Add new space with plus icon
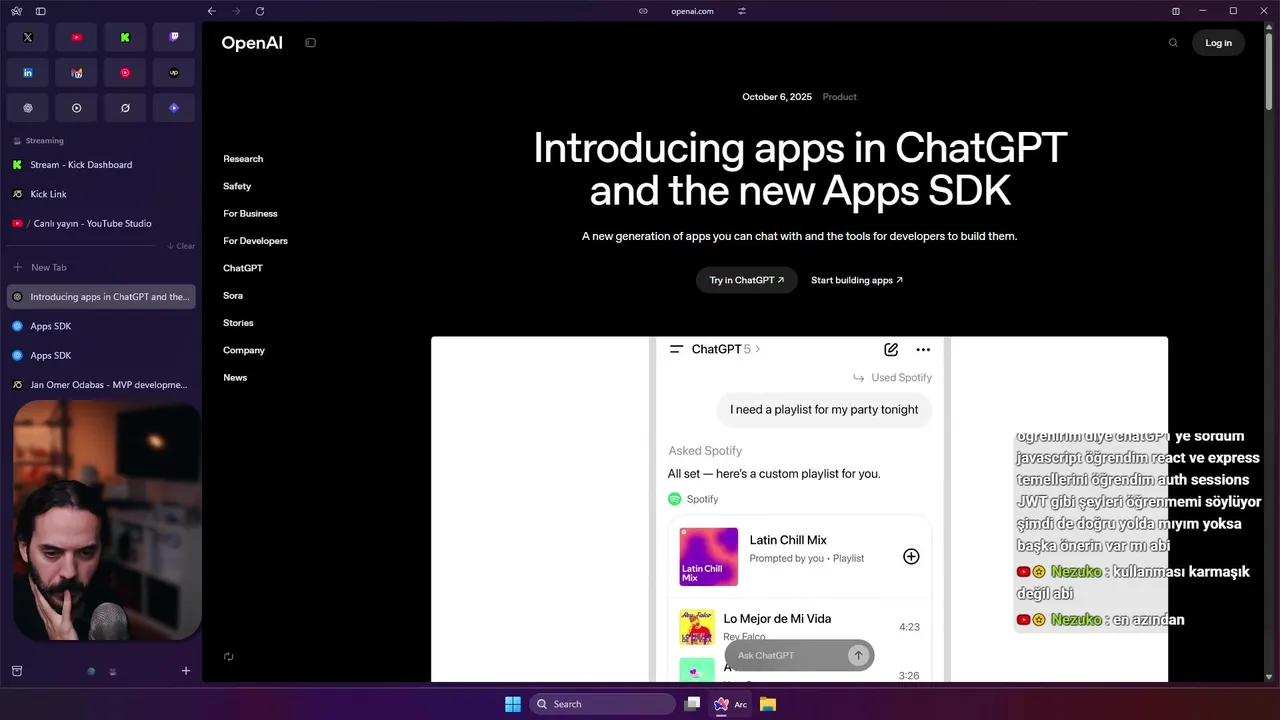 [185, 671]
